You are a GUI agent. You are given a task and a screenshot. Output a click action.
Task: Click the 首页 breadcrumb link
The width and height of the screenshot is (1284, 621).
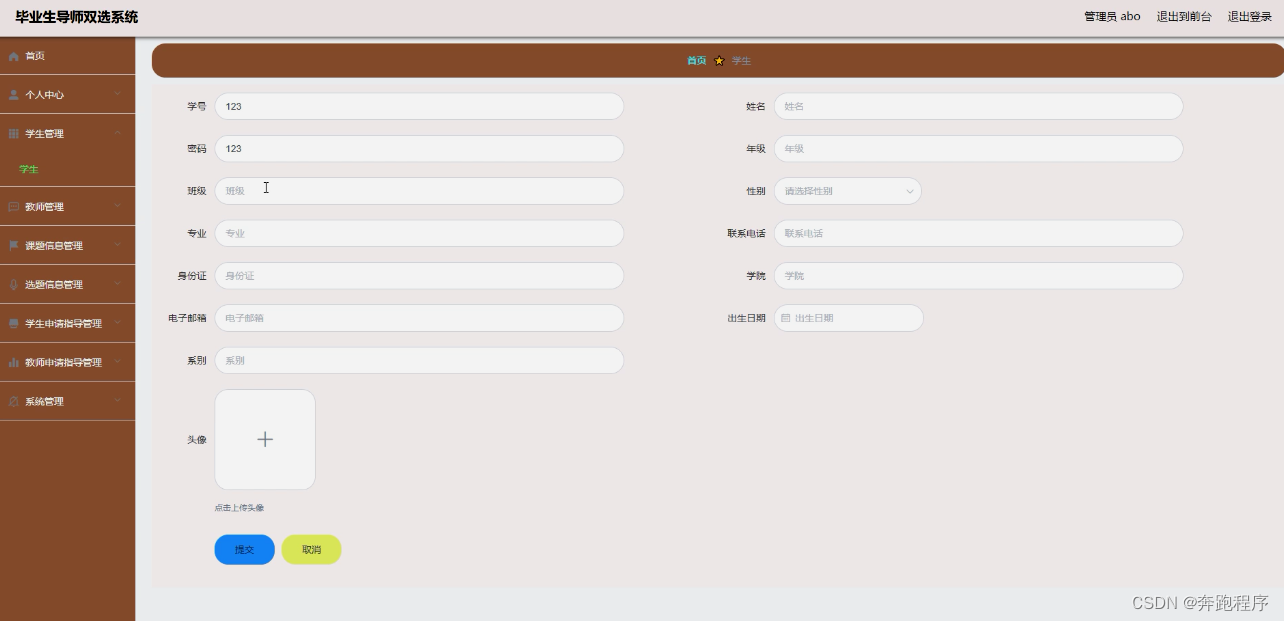696,61
